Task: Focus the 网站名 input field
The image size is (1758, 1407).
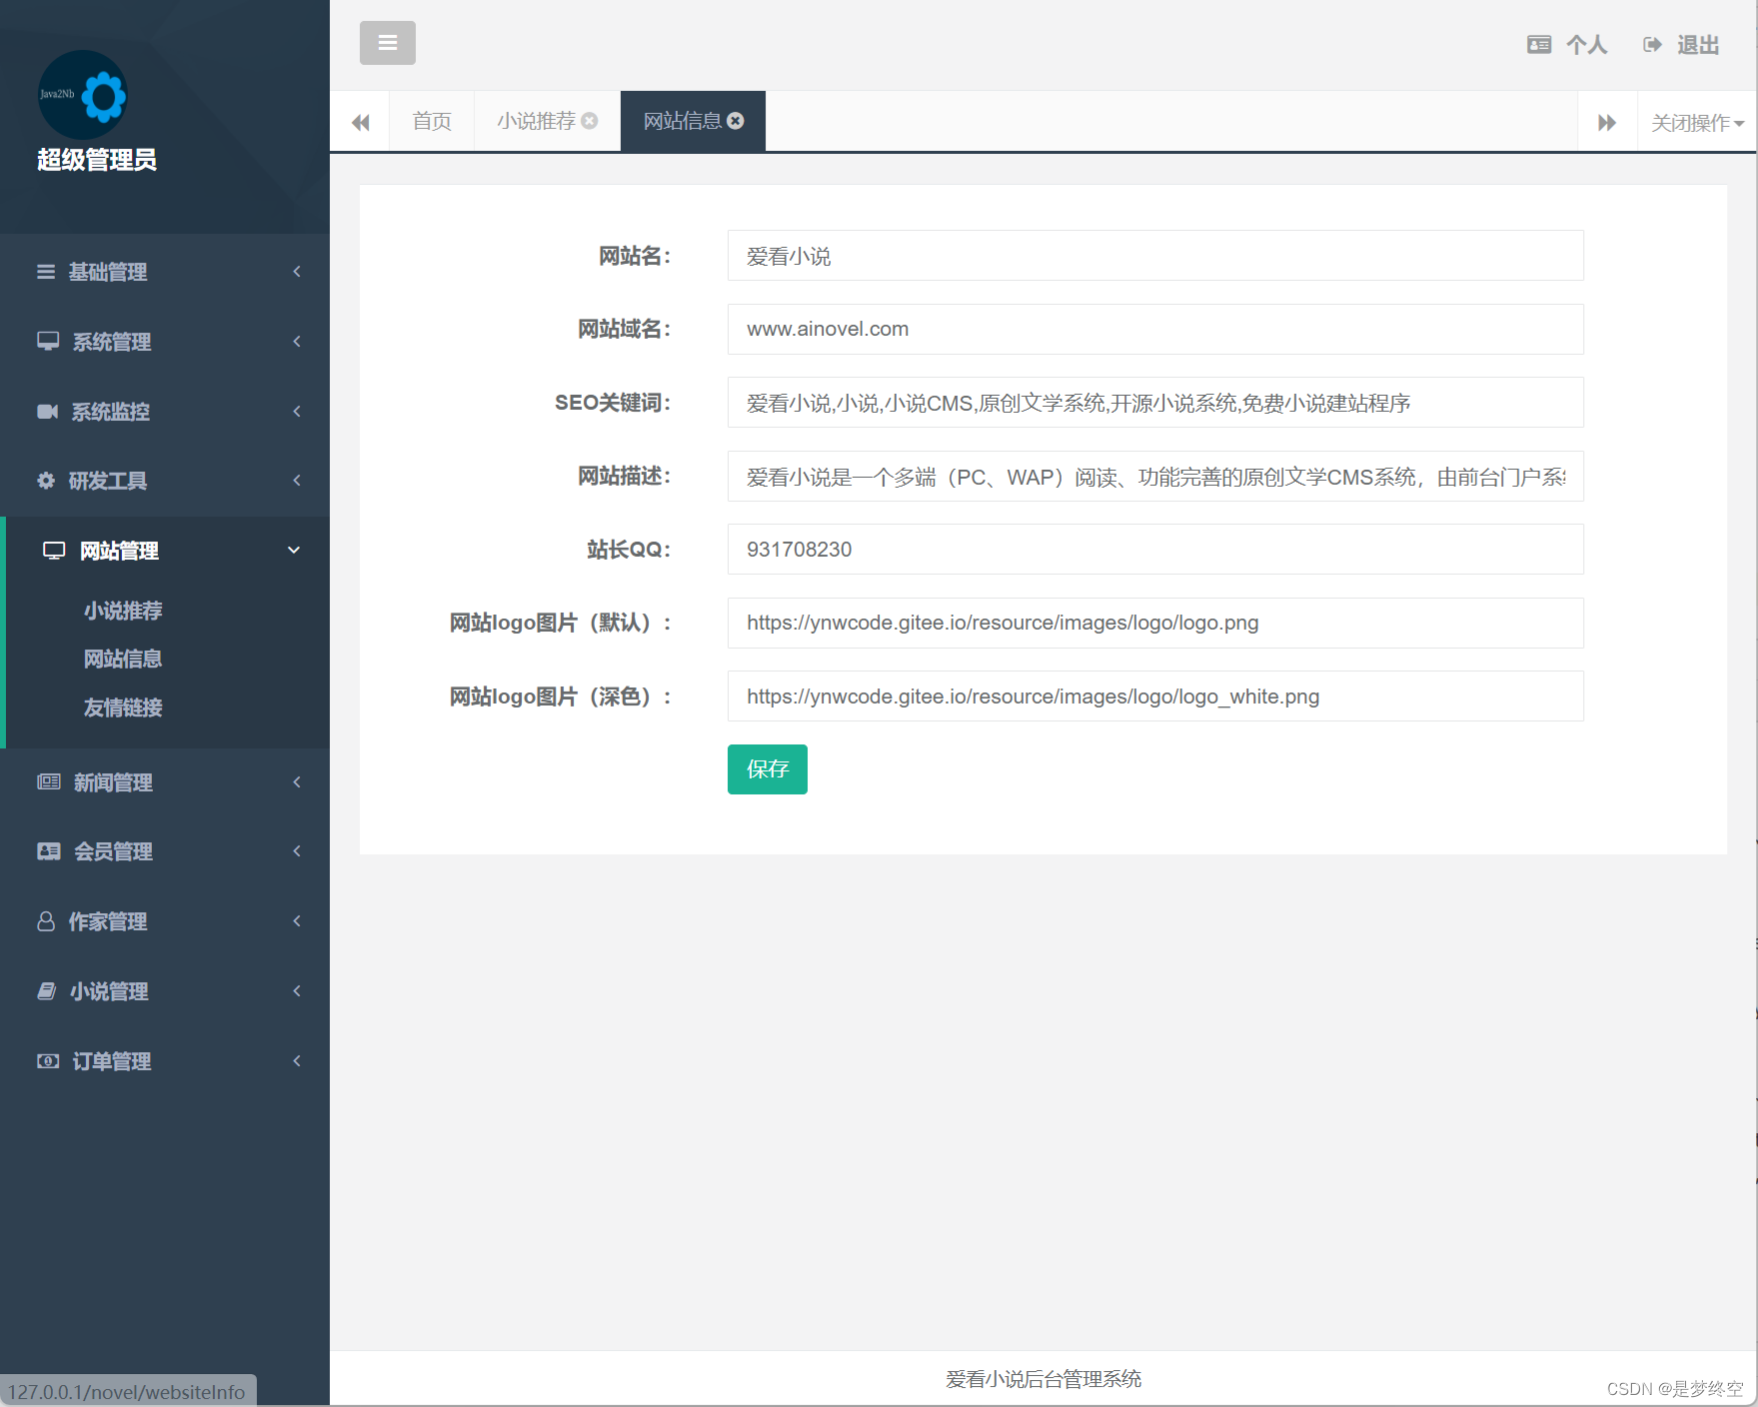Action: click(1155, 256)
